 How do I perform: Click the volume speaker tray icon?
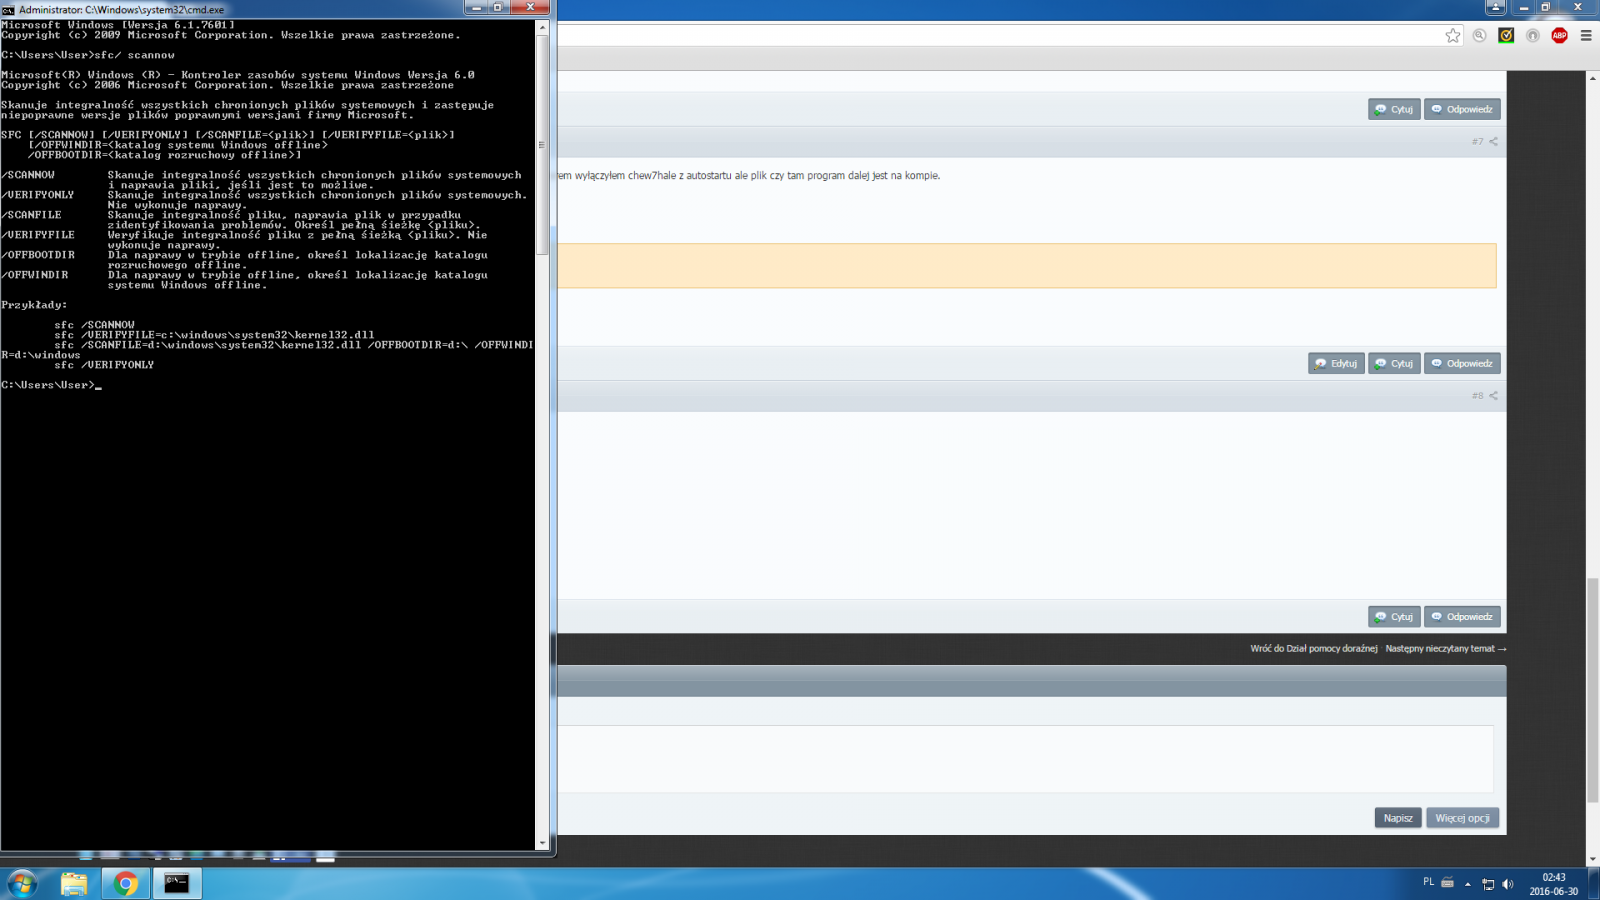(x=1507, y=884)
